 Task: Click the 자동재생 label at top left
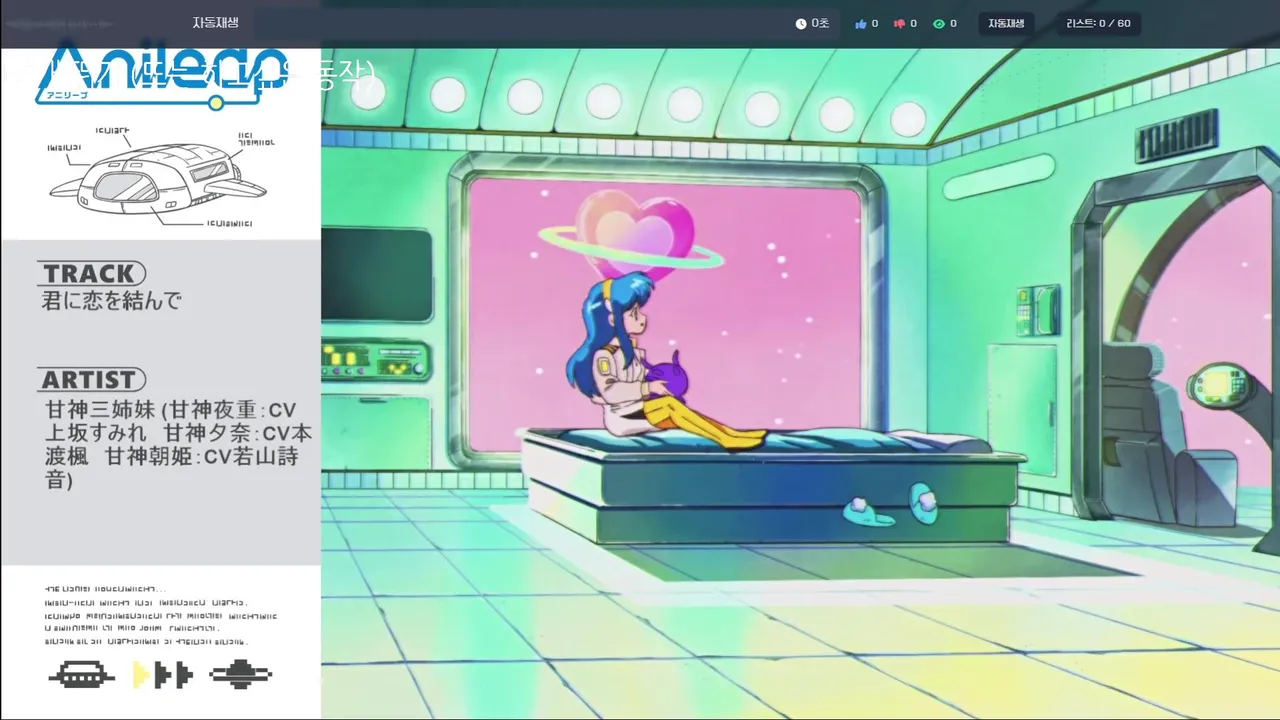pos(215,23)
